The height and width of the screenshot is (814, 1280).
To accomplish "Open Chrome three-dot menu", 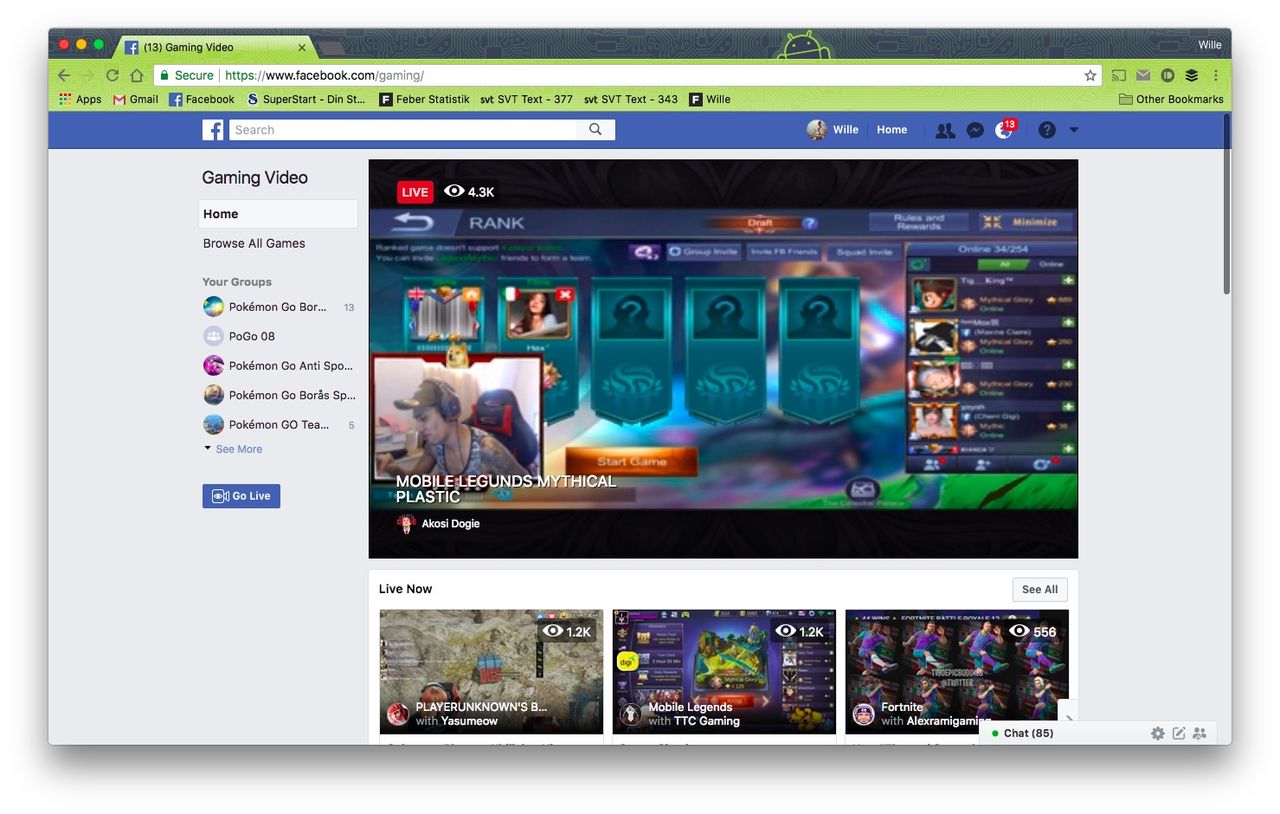I will [x=1216, y=75].
